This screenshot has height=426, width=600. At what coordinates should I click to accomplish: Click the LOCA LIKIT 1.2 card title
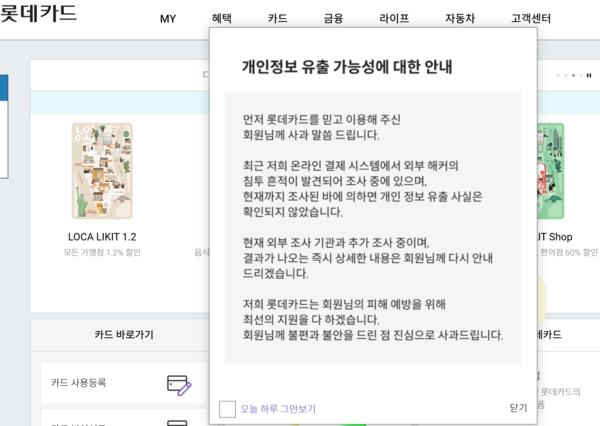(x=102, y=237)
